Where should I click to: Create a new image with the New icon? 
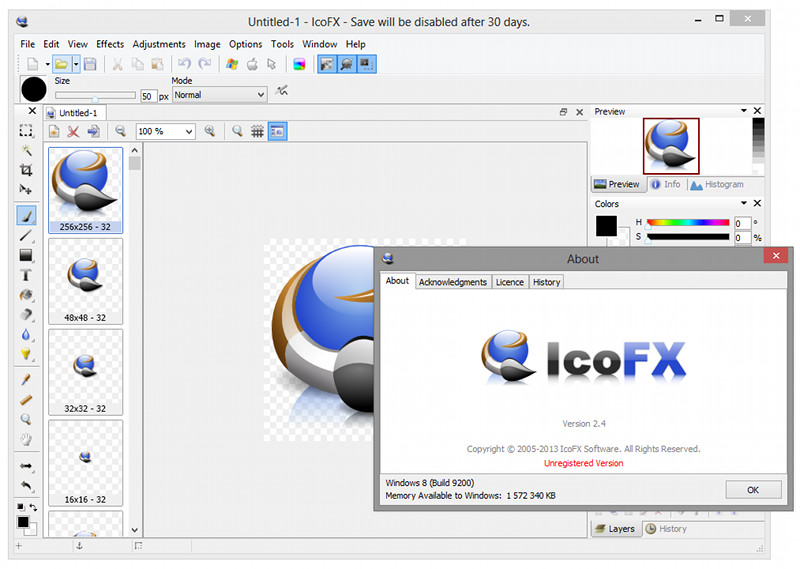pyautogui.click(x=33, y=64)
